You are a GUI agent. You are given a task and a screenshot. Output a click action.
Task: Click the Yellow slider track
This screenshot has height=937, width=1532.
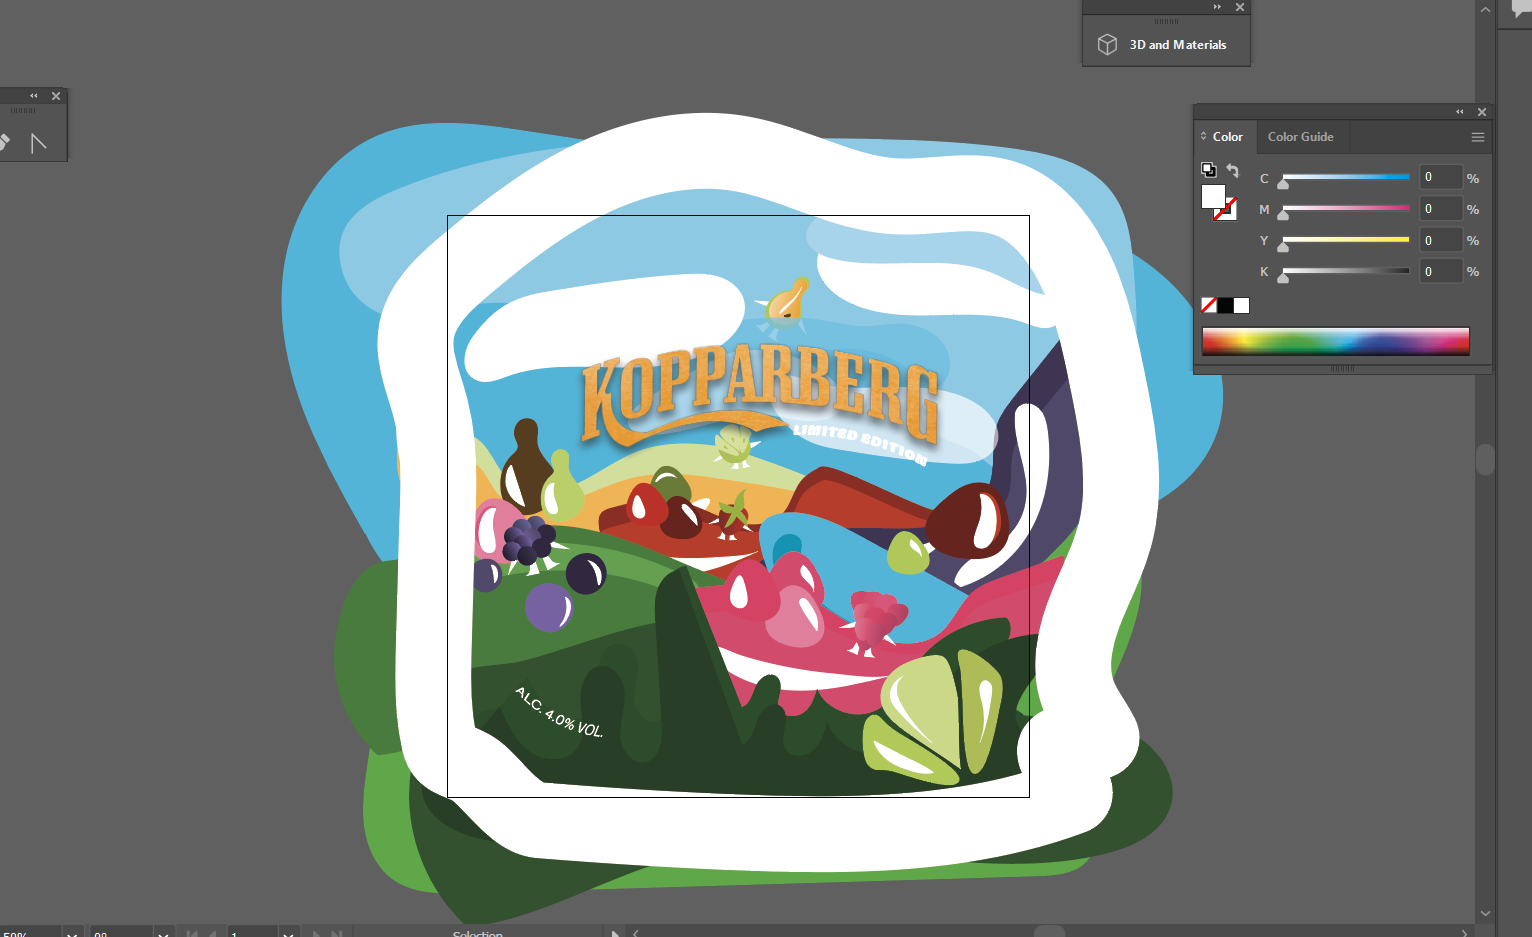point(1346,239)
